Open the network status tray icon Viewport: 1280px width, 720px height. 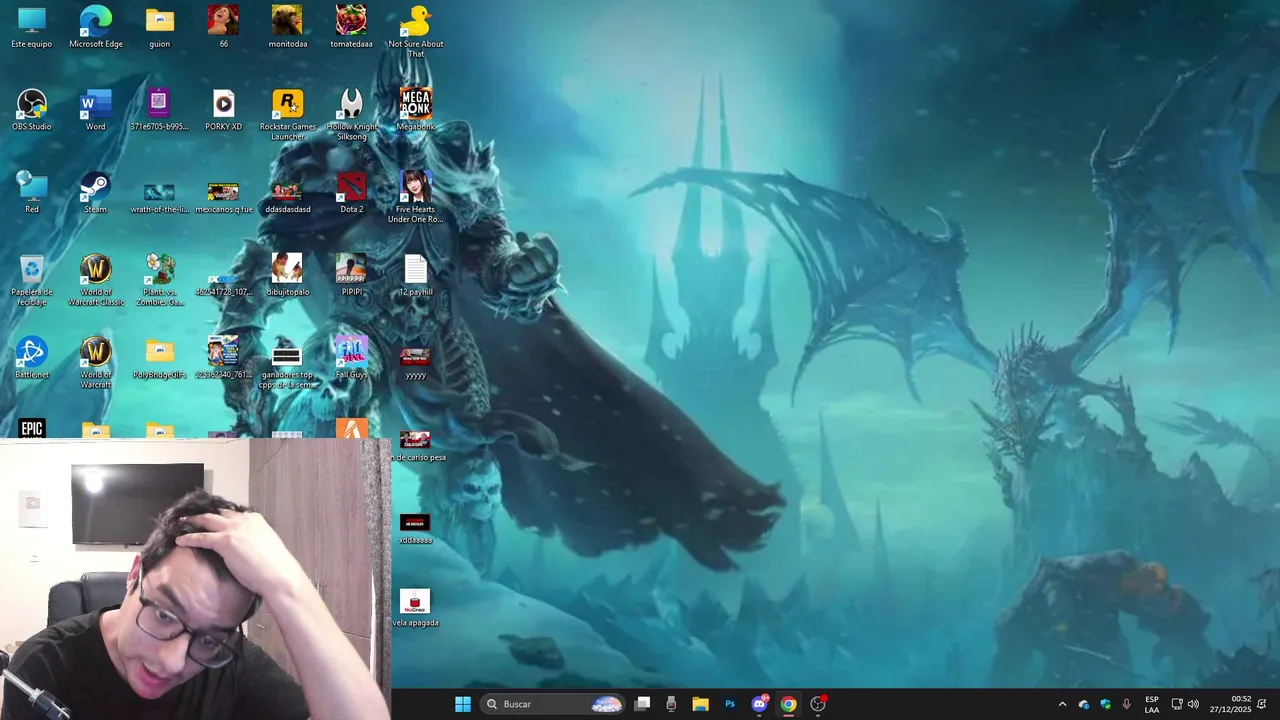[1177, 704]
